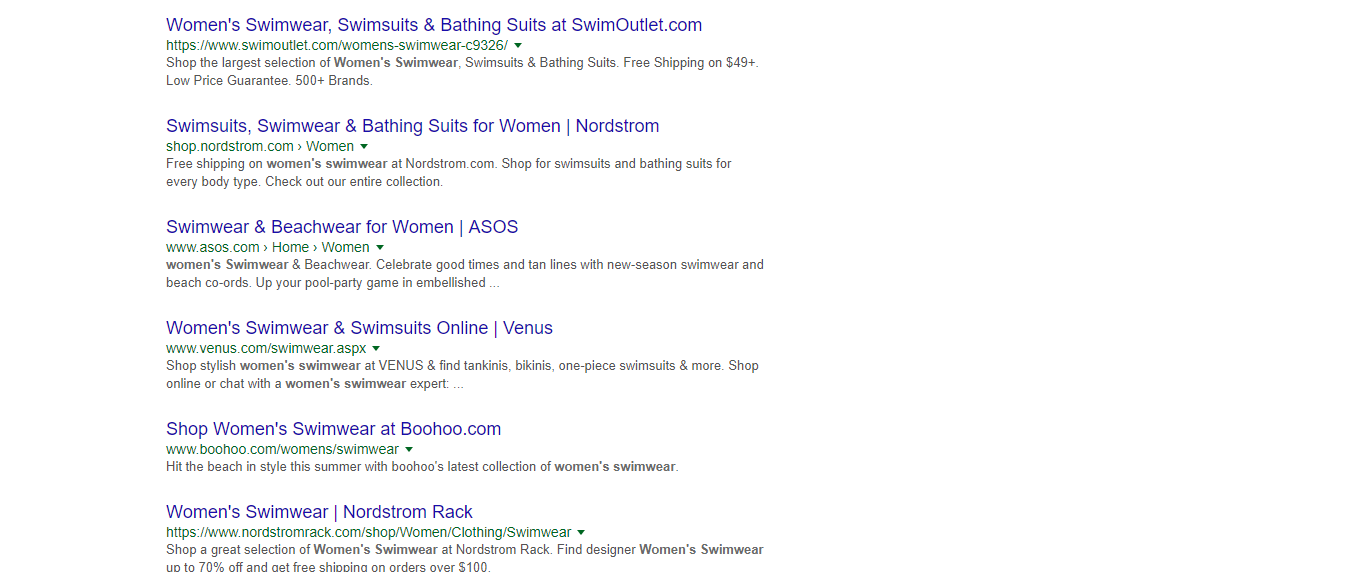The width and height of the screenshot is (1349, 572).
Task: Click the shop.nordstrom.com › Women breadcrumb
Action: pyautogui.click(x=259, y=146)
